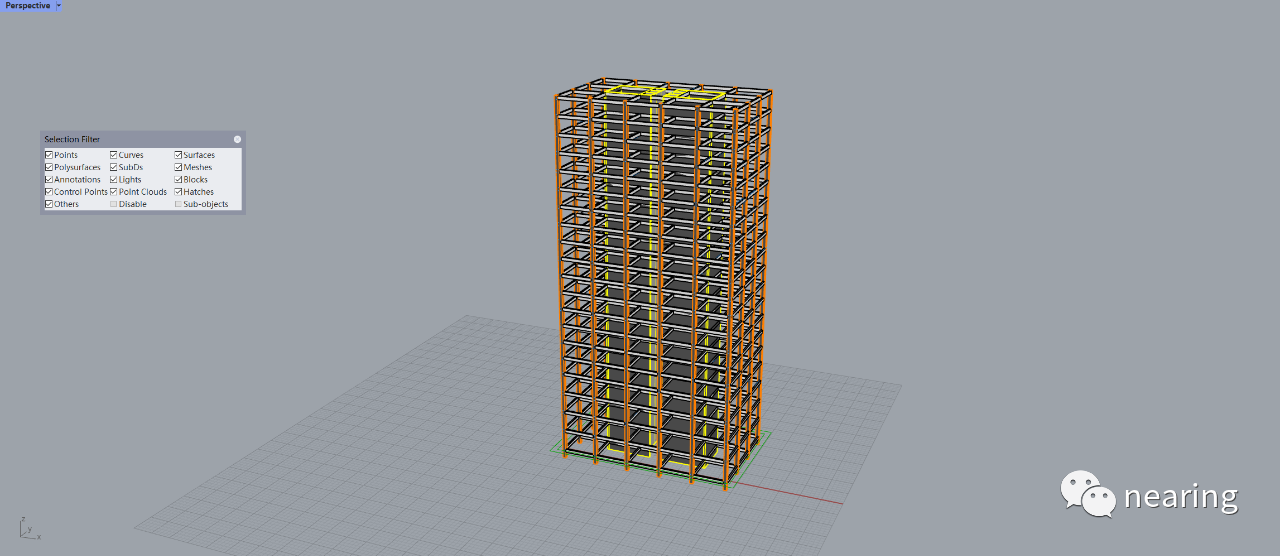Disable the Meshes selection filter

pos(178,167)
